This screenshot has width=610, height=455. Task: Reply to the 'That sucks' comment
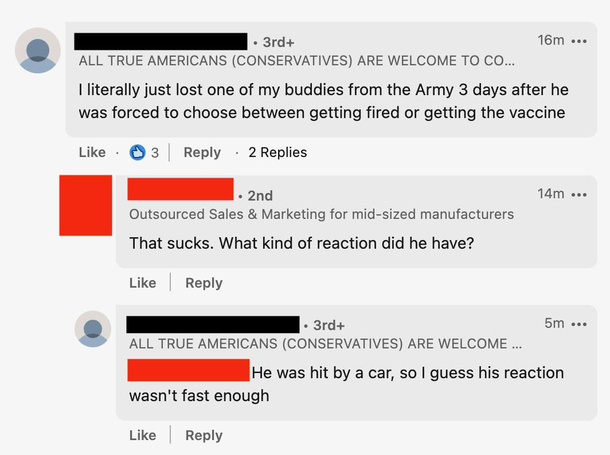tap(204, 283)
